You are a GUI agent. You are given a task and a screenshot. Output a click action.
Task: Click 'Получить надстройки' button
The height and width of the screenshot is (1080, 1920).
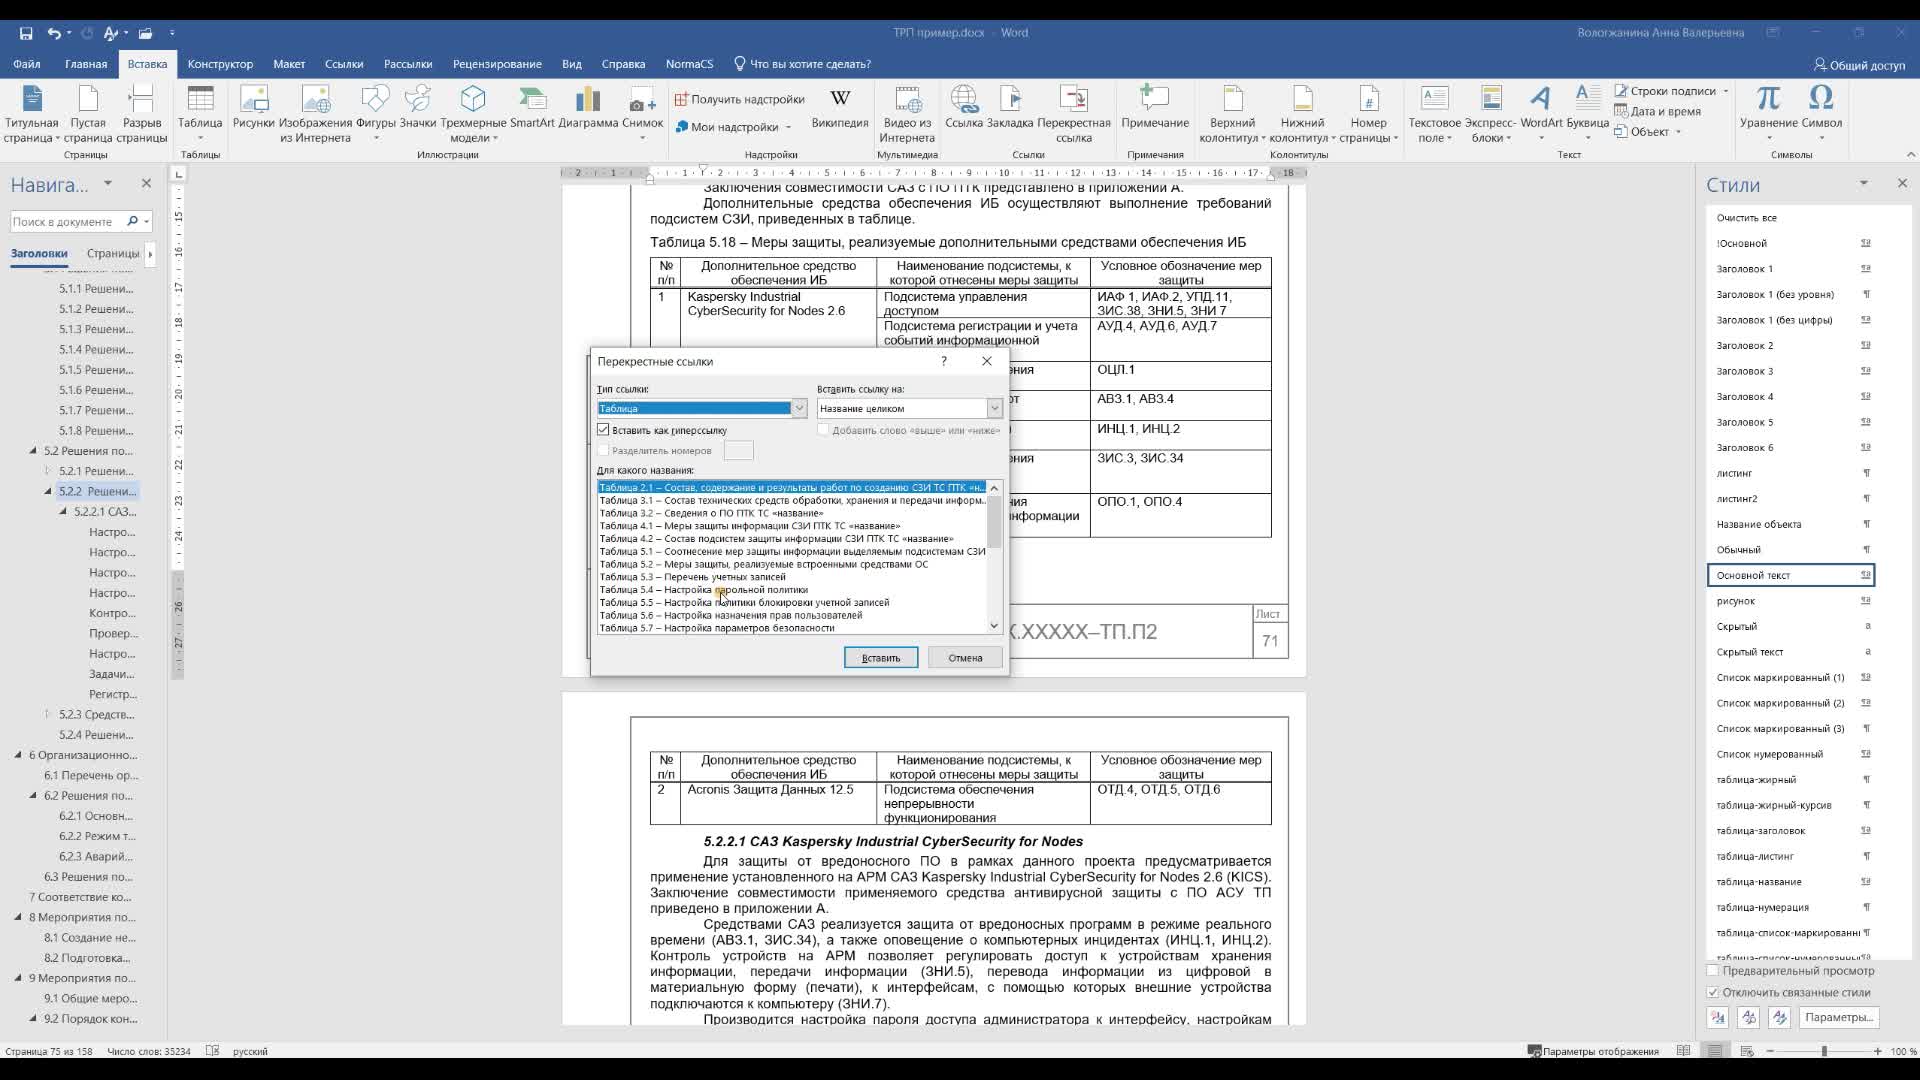[x=740, y=100]
